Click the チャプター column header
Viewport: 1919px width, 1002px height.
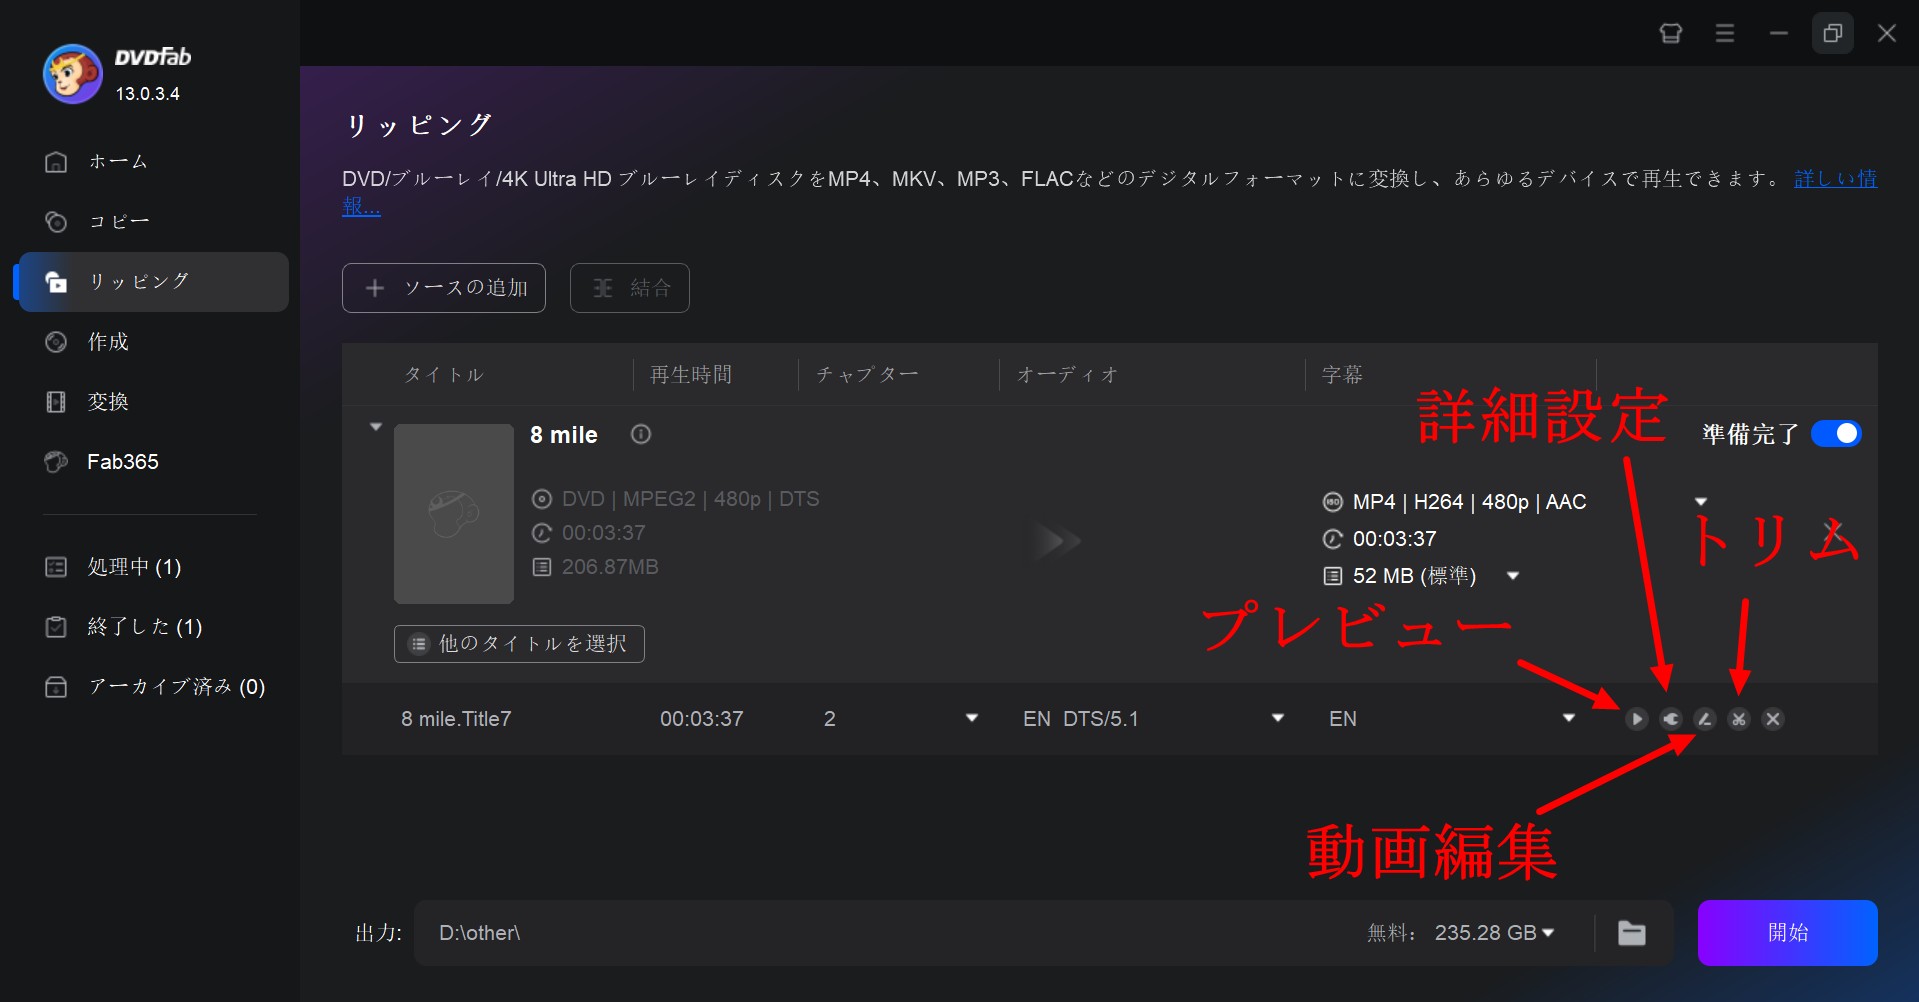click(x=867, y=375)
